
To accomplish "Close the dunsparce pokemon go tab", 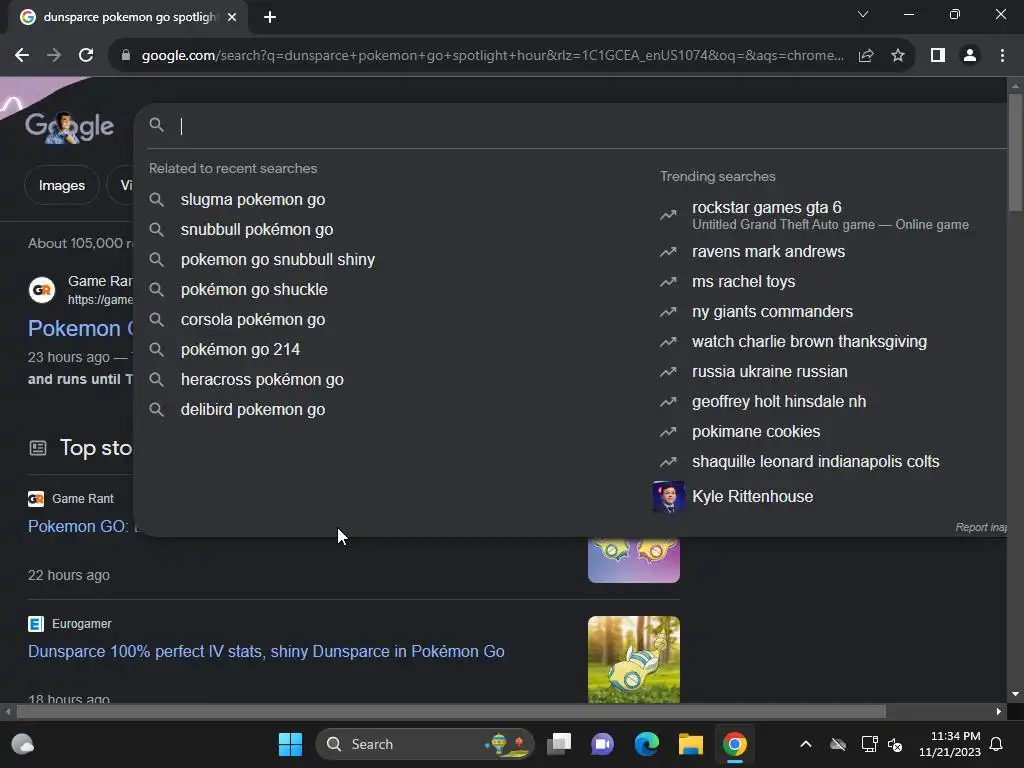I will coord(232,17).
